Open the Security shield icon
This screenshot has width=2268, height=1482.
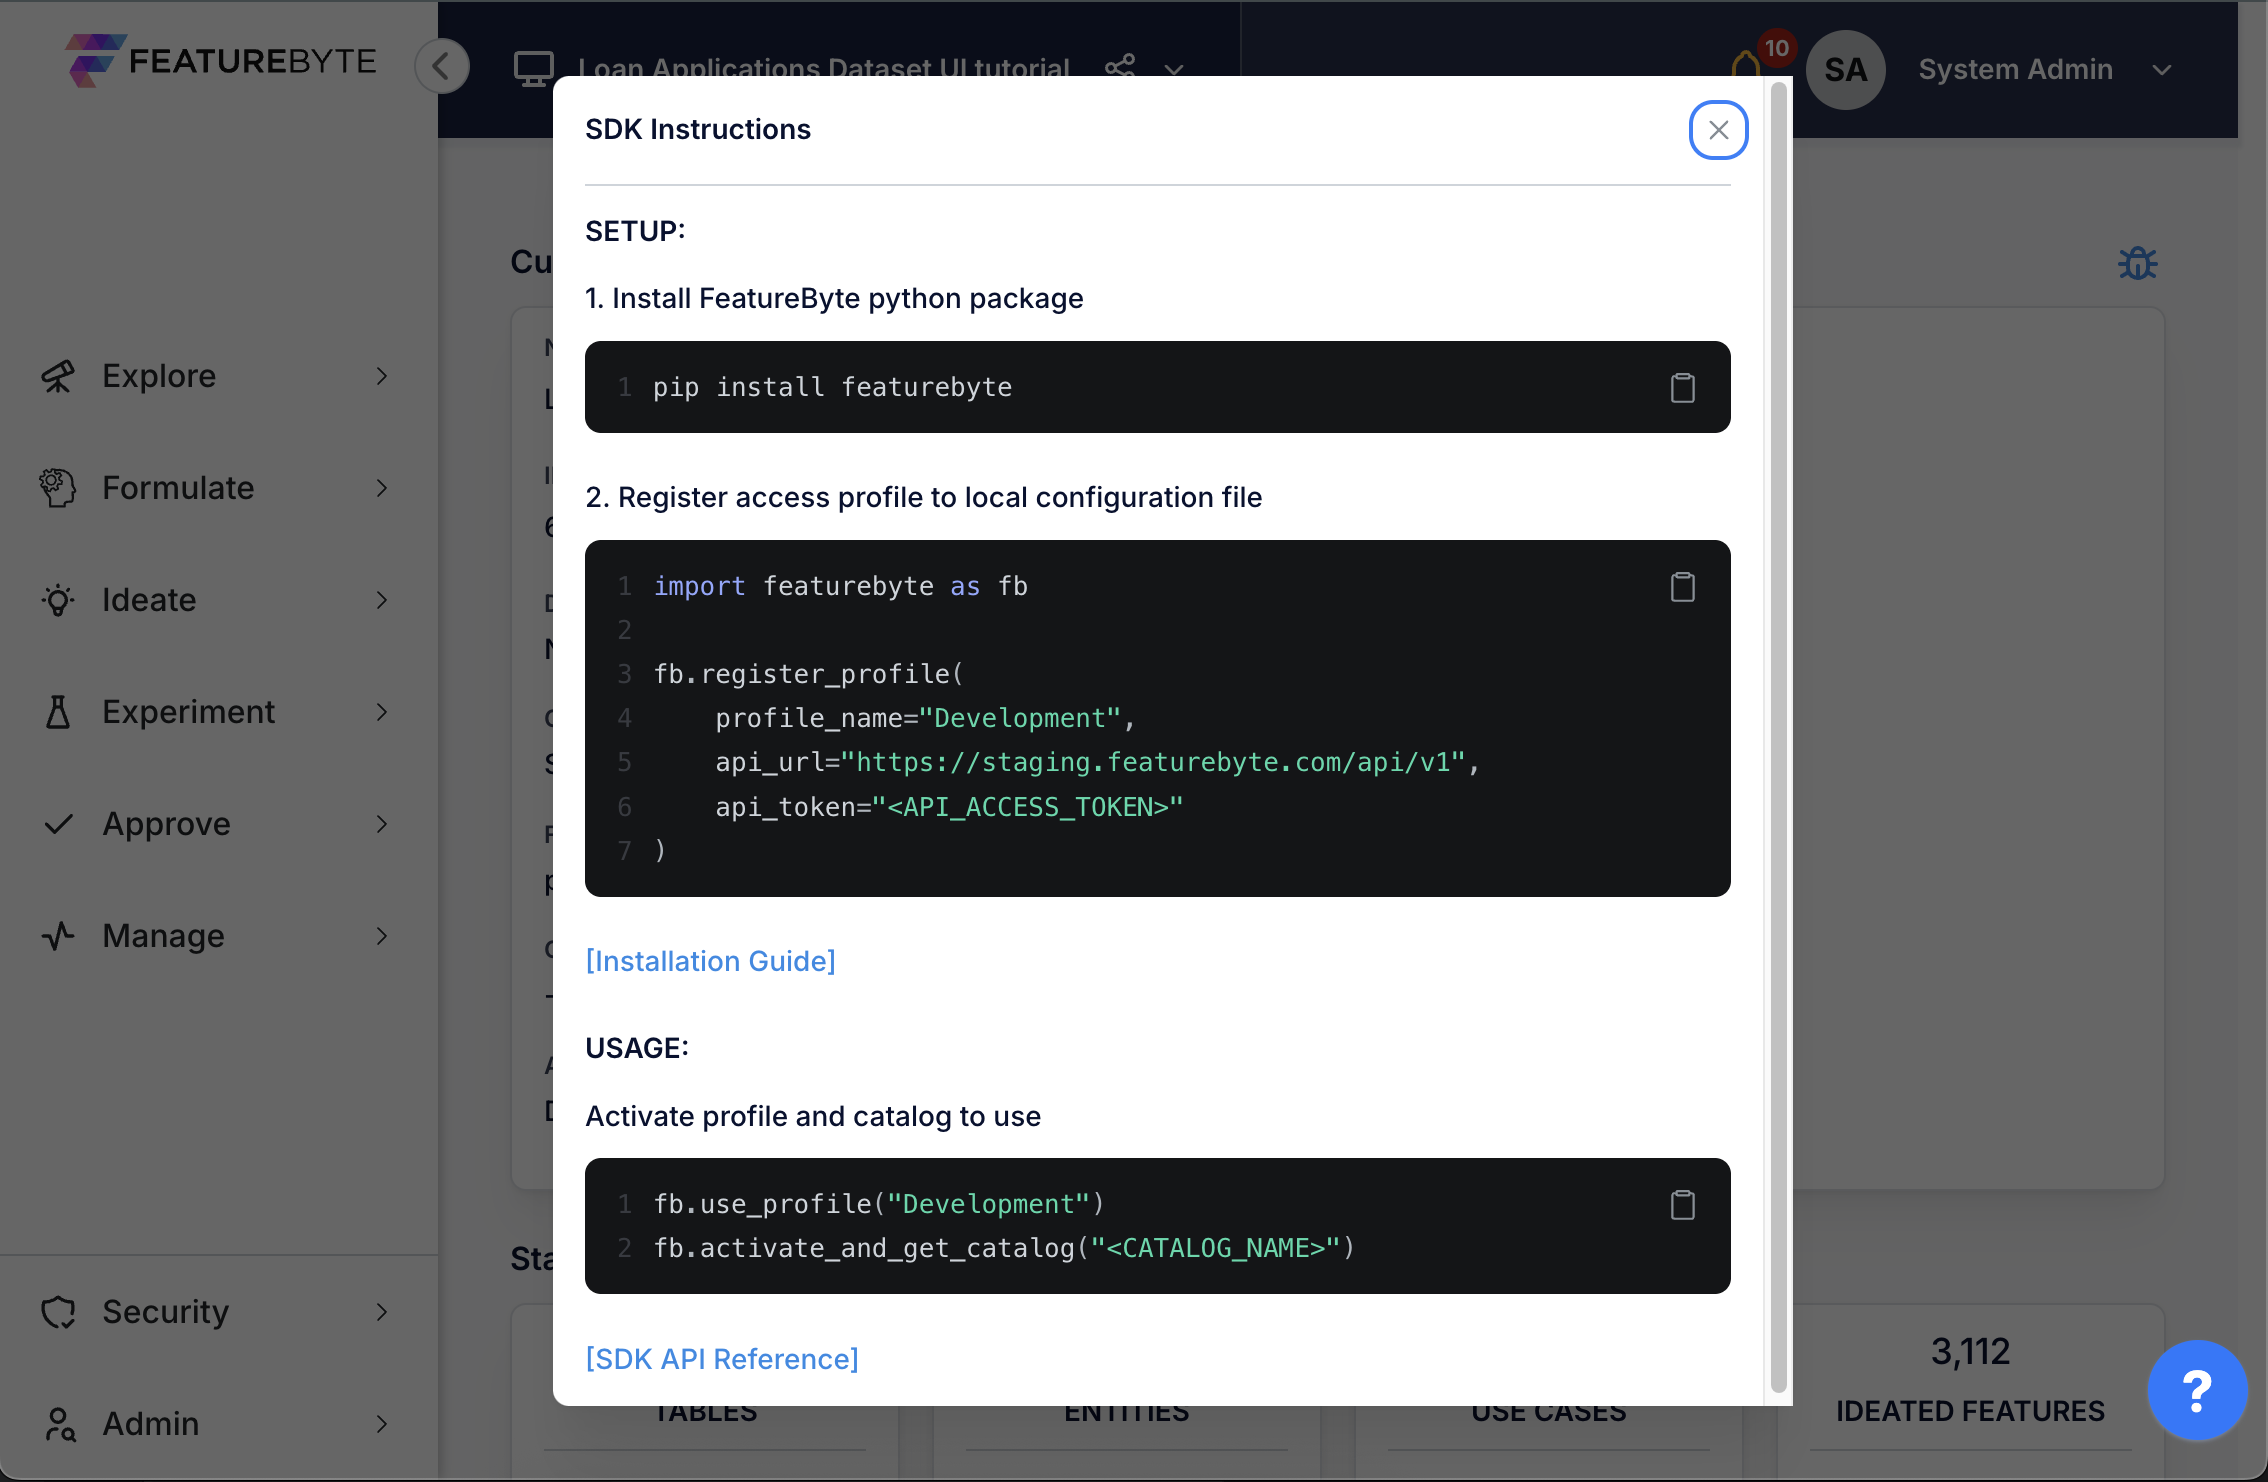click(57, 1311)
